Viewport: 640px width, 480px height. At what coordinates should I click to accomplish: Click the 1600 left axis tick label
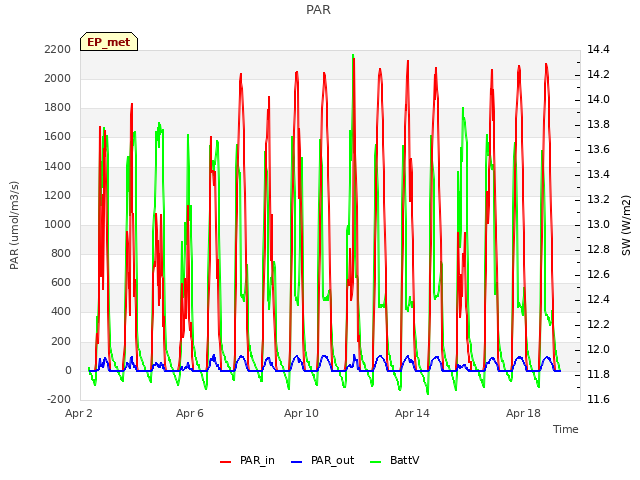coord(58,137)
